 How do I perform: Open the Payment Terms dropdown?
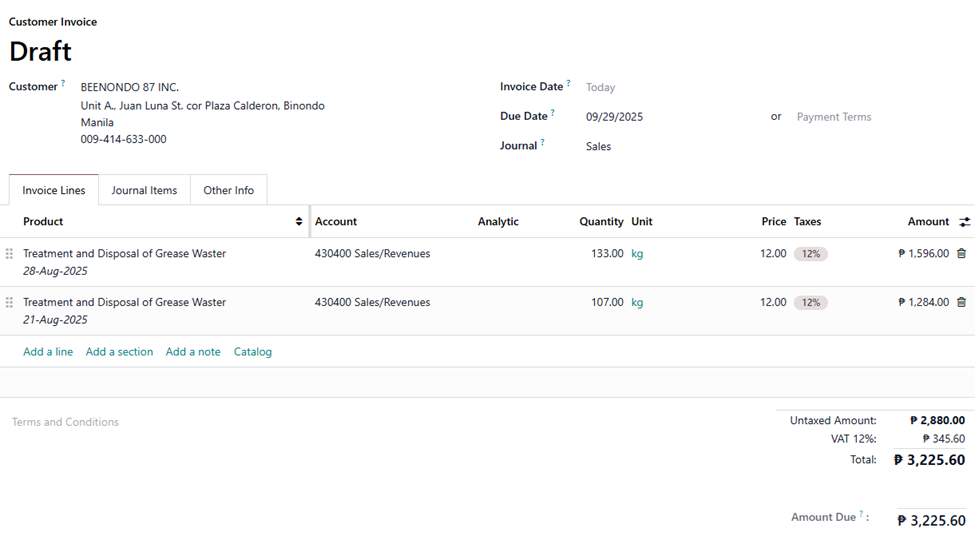pos(833,117)
